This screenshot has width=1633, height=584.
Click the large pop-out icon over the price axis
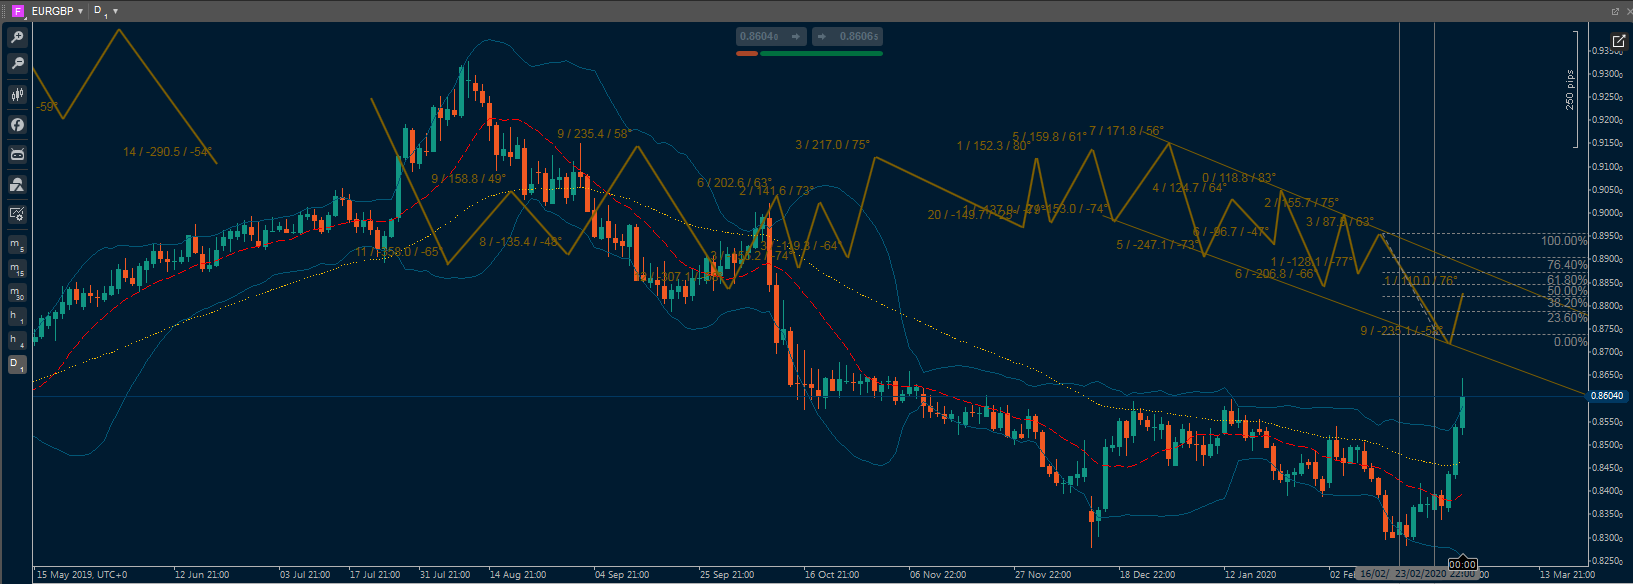pos(1619,42)
